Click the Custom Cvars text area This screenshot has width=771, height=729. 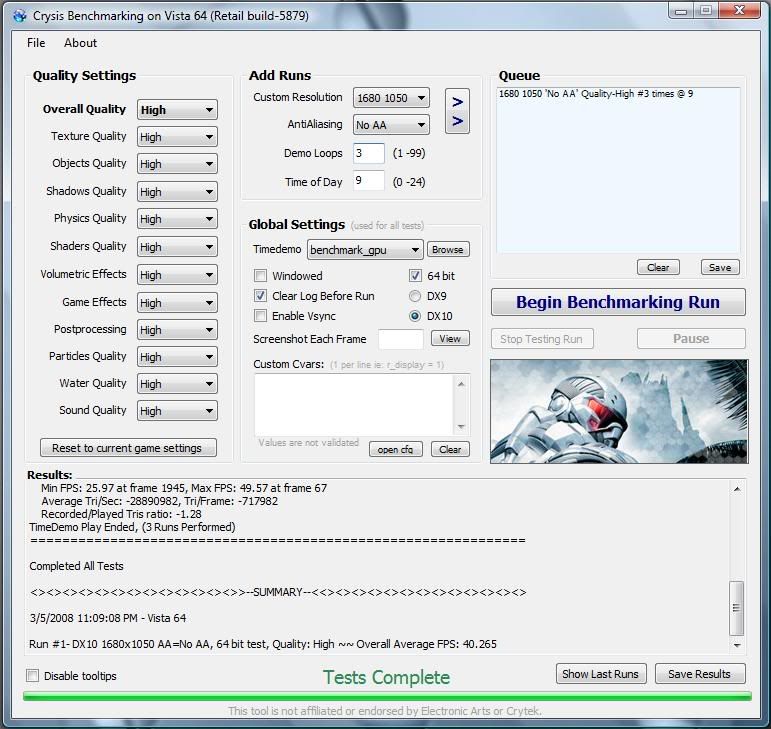(x=354, y=405)
